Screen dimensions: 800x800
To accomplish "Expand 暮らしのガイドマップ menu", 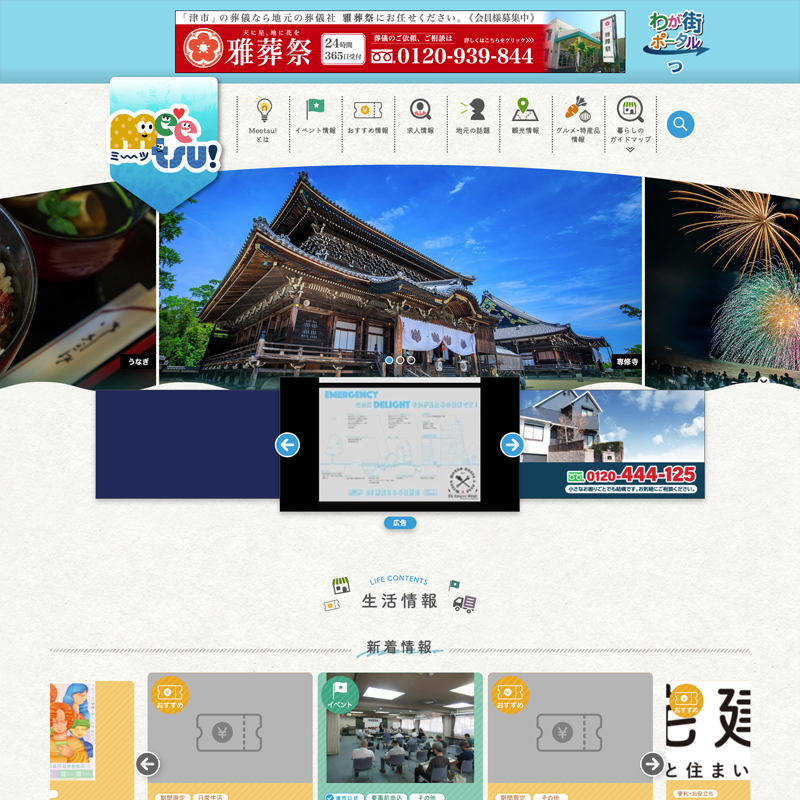I will 630,124.
